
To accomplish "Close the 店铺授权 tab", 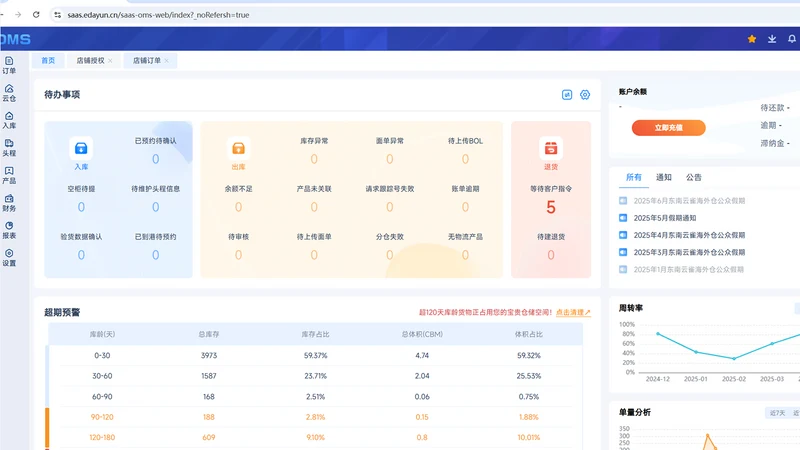I will (110, 61).
